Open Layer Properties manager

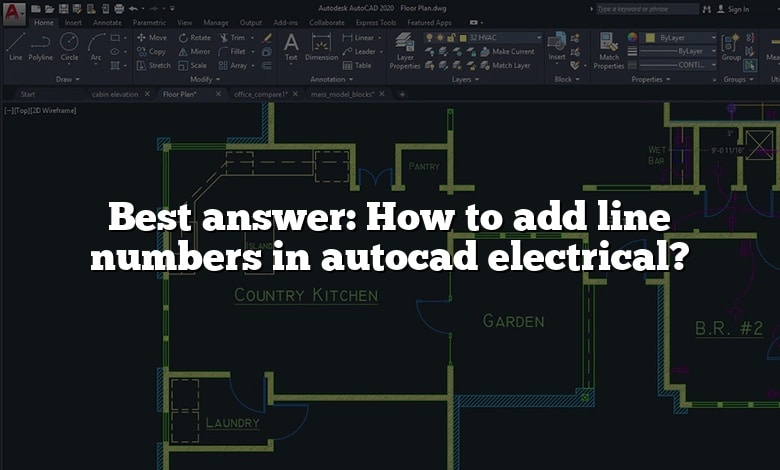(x=404, y=50)
